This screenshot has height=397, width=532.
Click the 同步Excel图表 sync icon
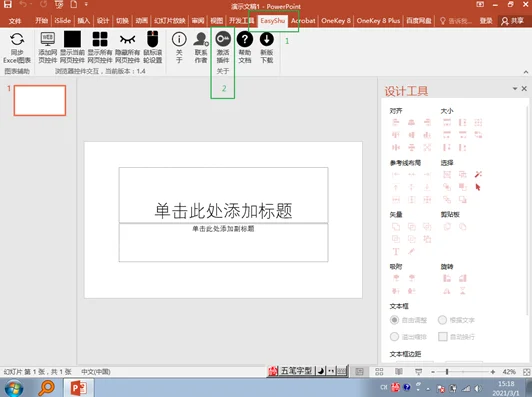coord(17,39)
